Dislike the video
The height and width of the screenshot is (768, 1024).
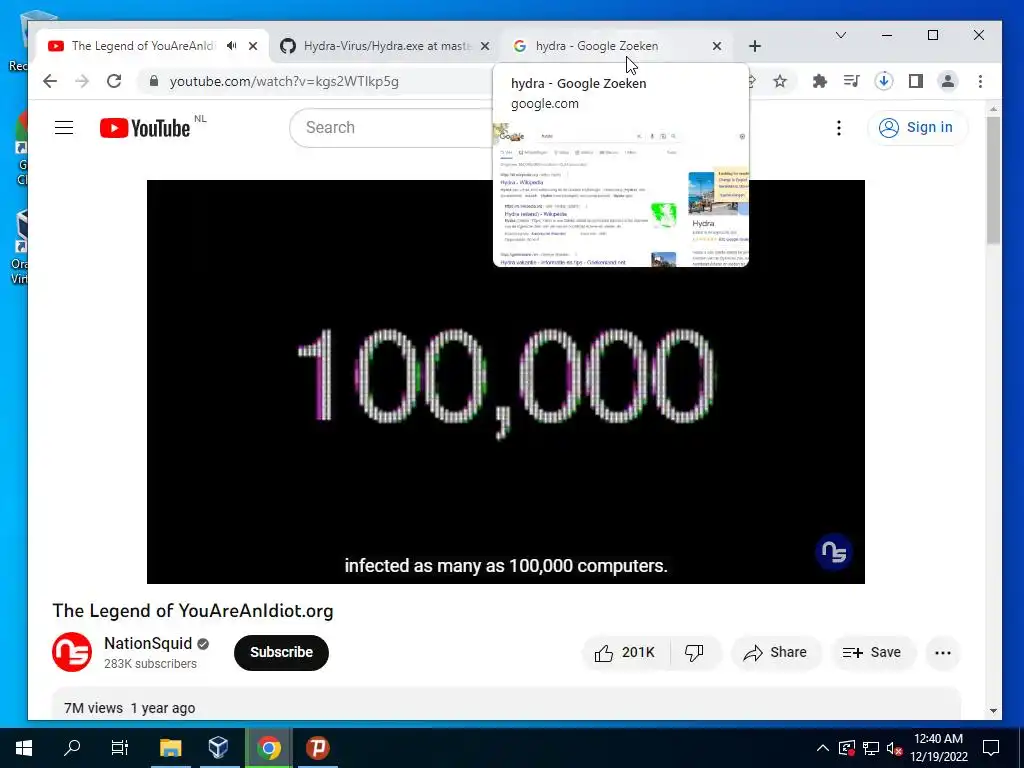pos(694,652)
